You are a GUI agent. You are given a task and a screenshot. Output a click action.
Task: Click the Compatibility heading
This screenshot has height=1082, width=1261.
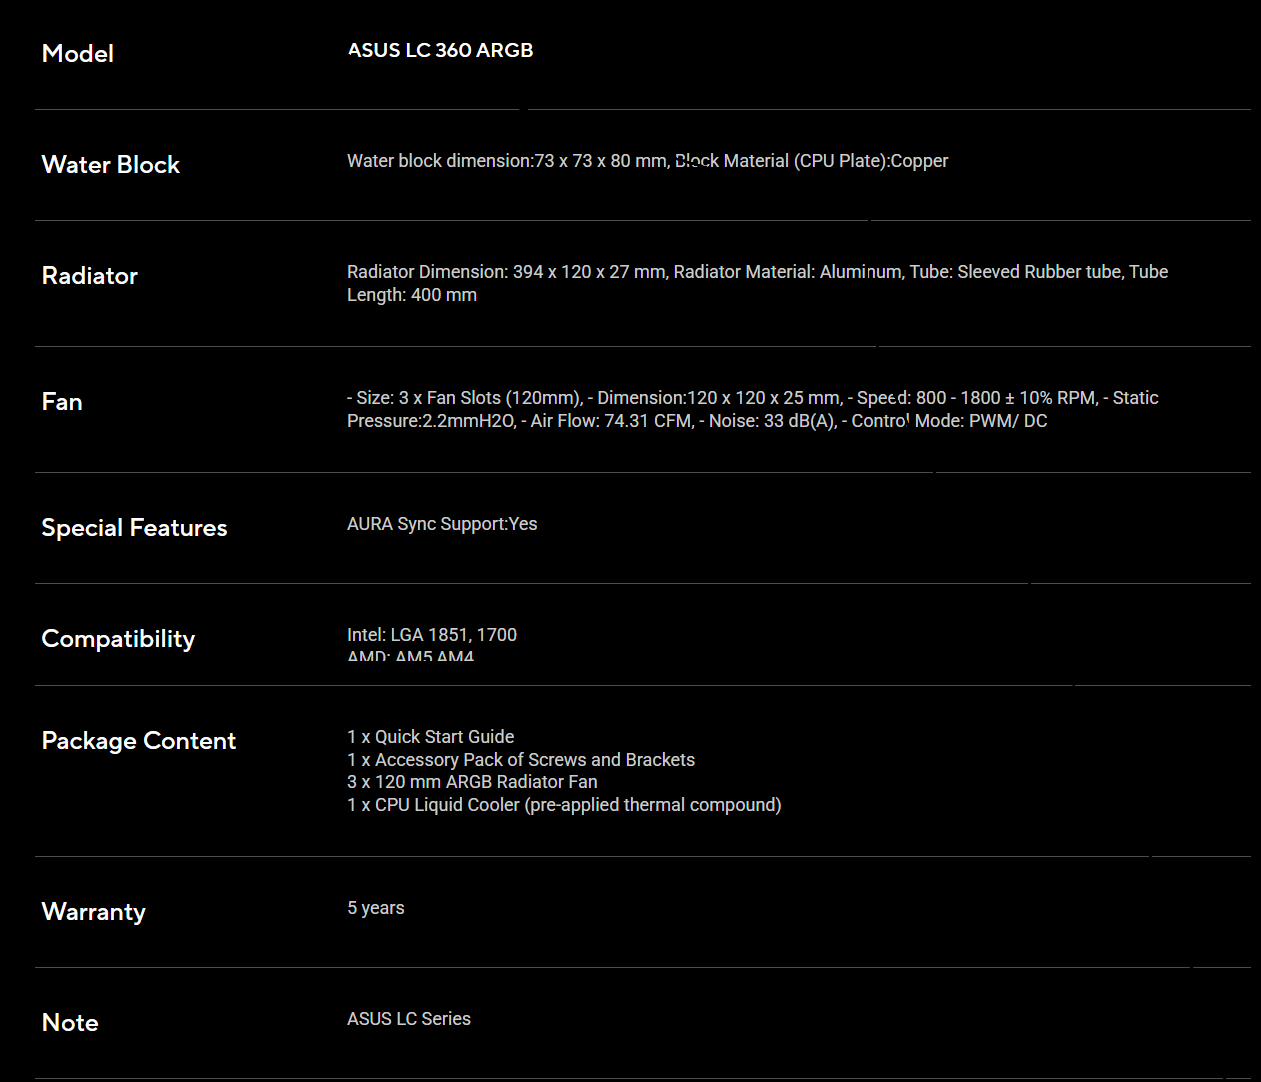click(118, 639)
